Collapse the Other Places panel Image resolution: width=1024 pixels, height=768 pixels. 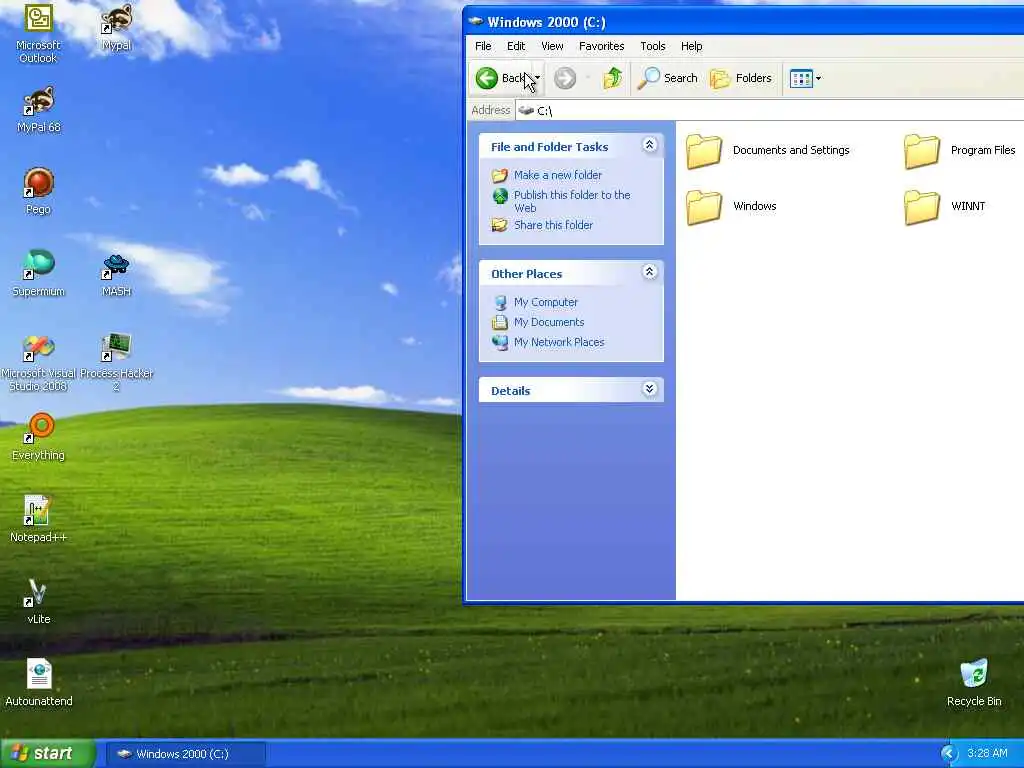(649, 272)
